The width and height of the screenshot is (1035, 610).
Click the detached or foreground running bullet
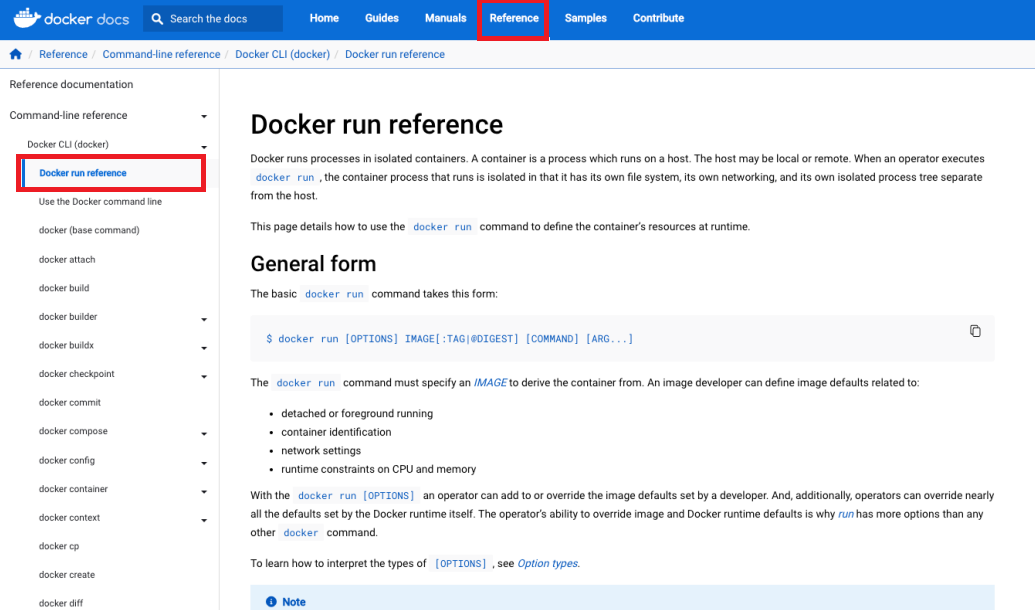[x=357, y=413]
